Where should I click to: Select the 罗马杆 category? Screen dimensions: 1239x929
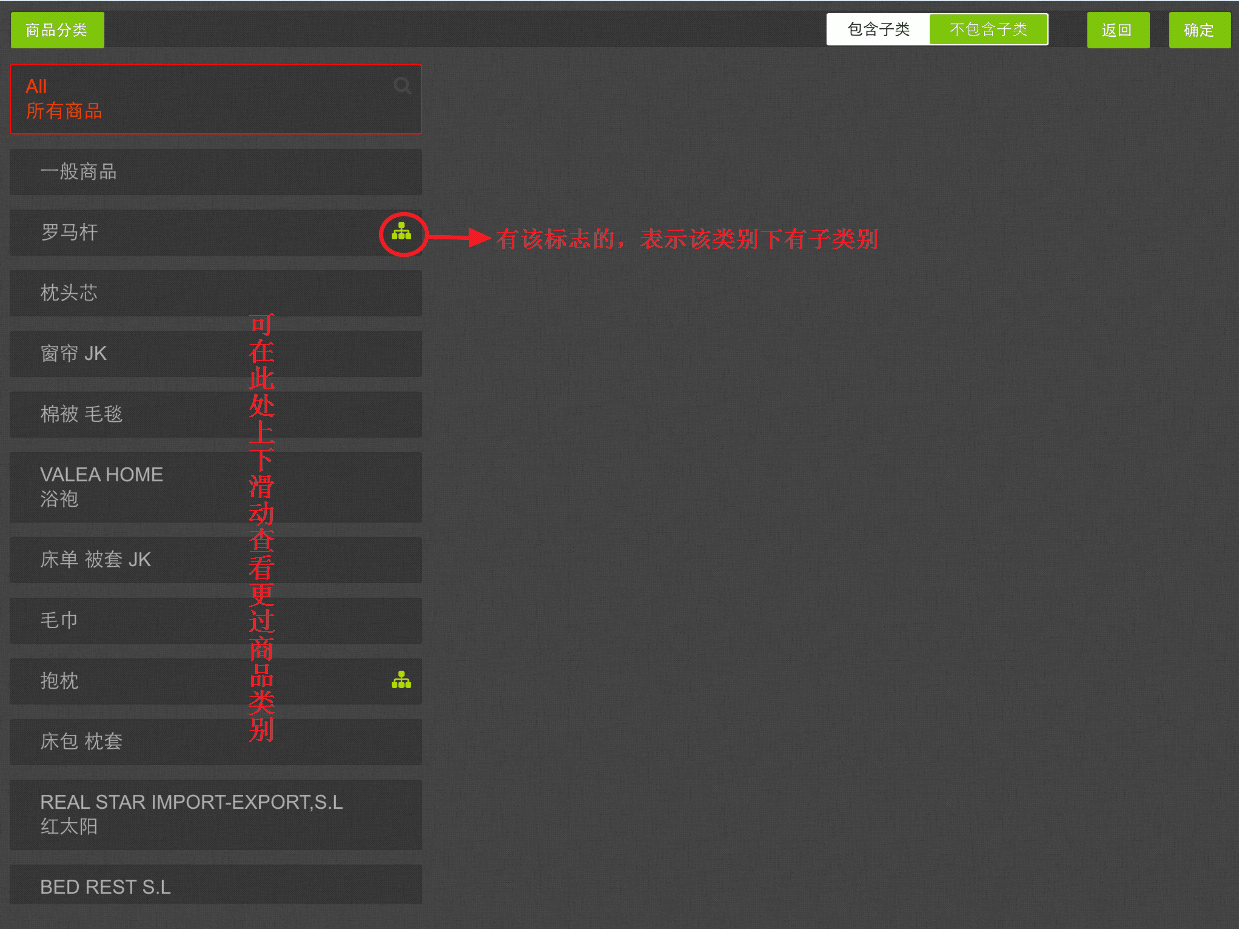(x=216, y=232)
